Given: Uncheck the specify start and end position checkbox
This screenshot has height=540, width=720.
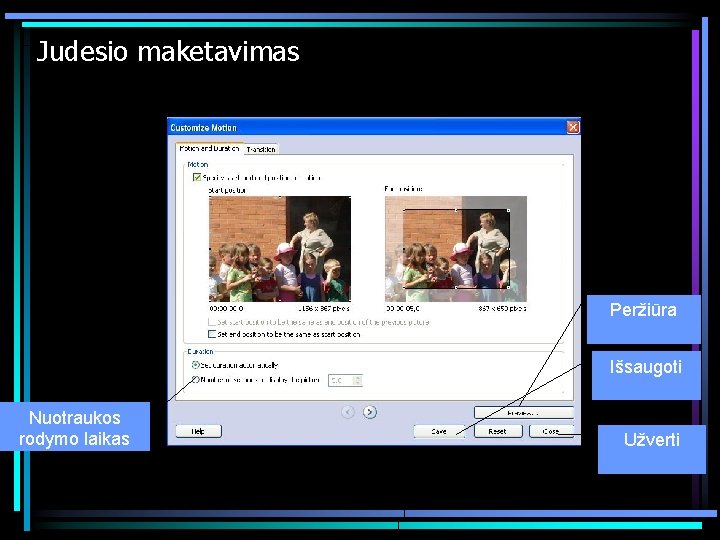Looking at the screenshot, I should 197,177.
